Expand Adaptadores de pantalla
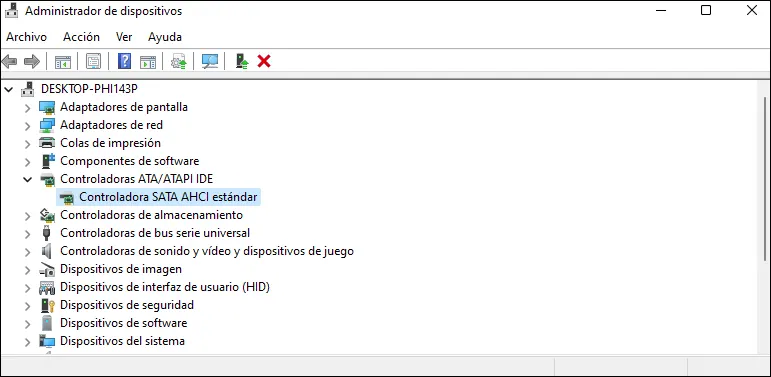 [28, 107]
